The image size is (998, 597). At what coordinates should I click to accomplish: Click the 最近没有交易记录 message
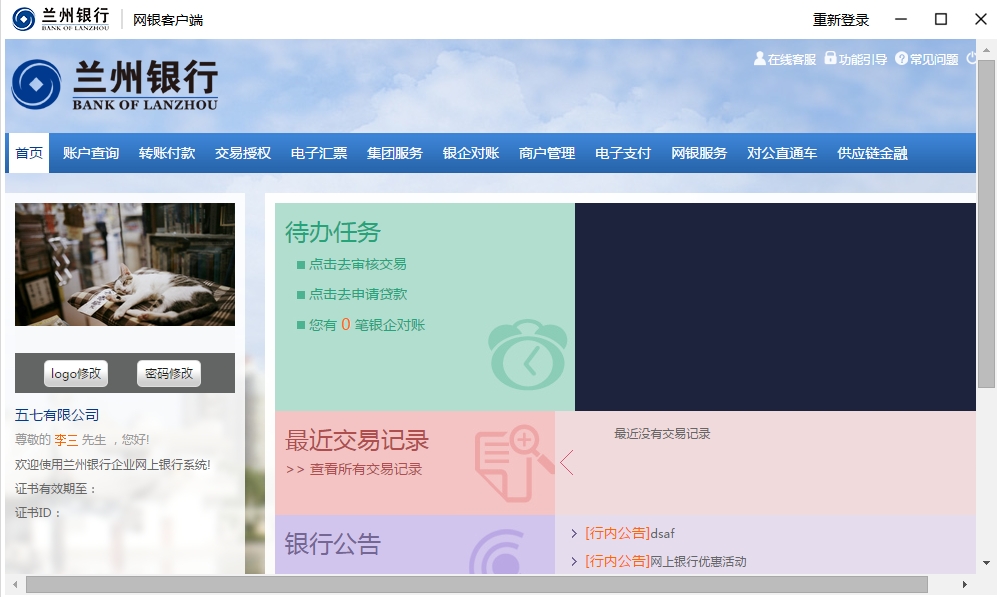tap(662, 434)
